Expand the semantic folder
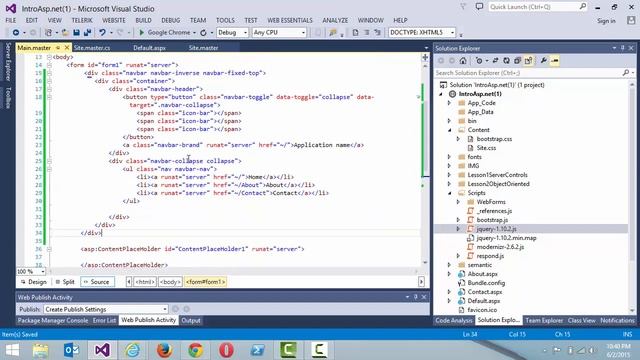The width and height of the screenshot is (640, 360). tap(450, 265)
